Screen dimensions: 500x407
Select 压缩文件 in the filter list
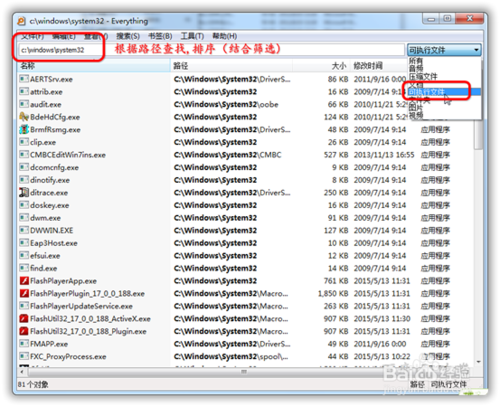tap(423, 77)
